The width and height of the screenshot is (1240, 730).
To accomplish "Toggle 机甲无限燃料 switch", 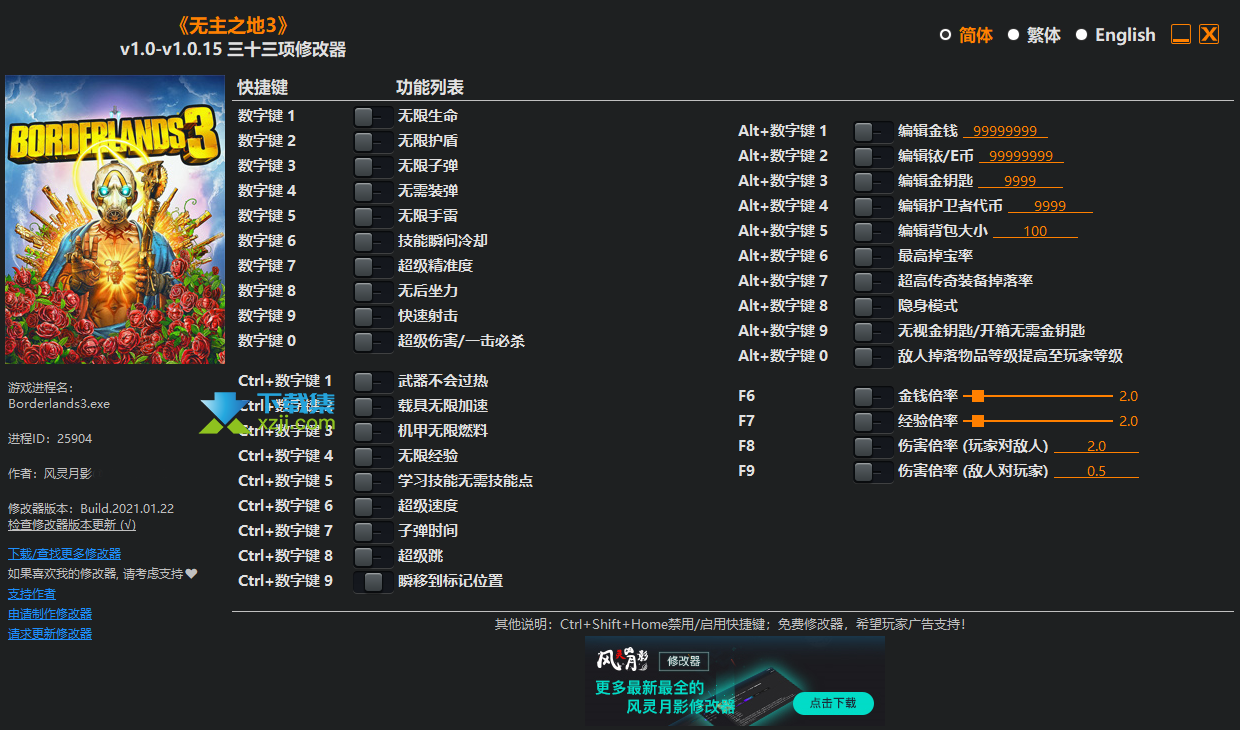I will (373, 431).
